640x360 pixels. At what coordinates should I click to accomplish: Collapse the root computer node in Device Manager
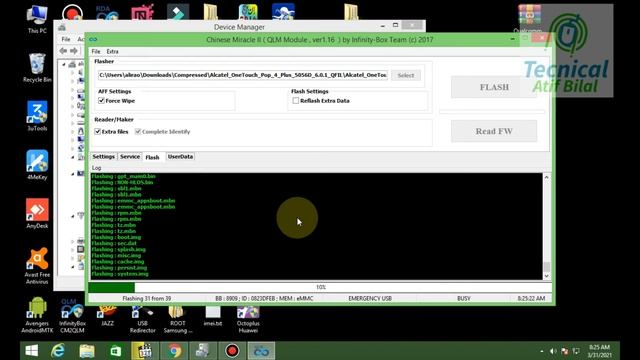point(64,64)
